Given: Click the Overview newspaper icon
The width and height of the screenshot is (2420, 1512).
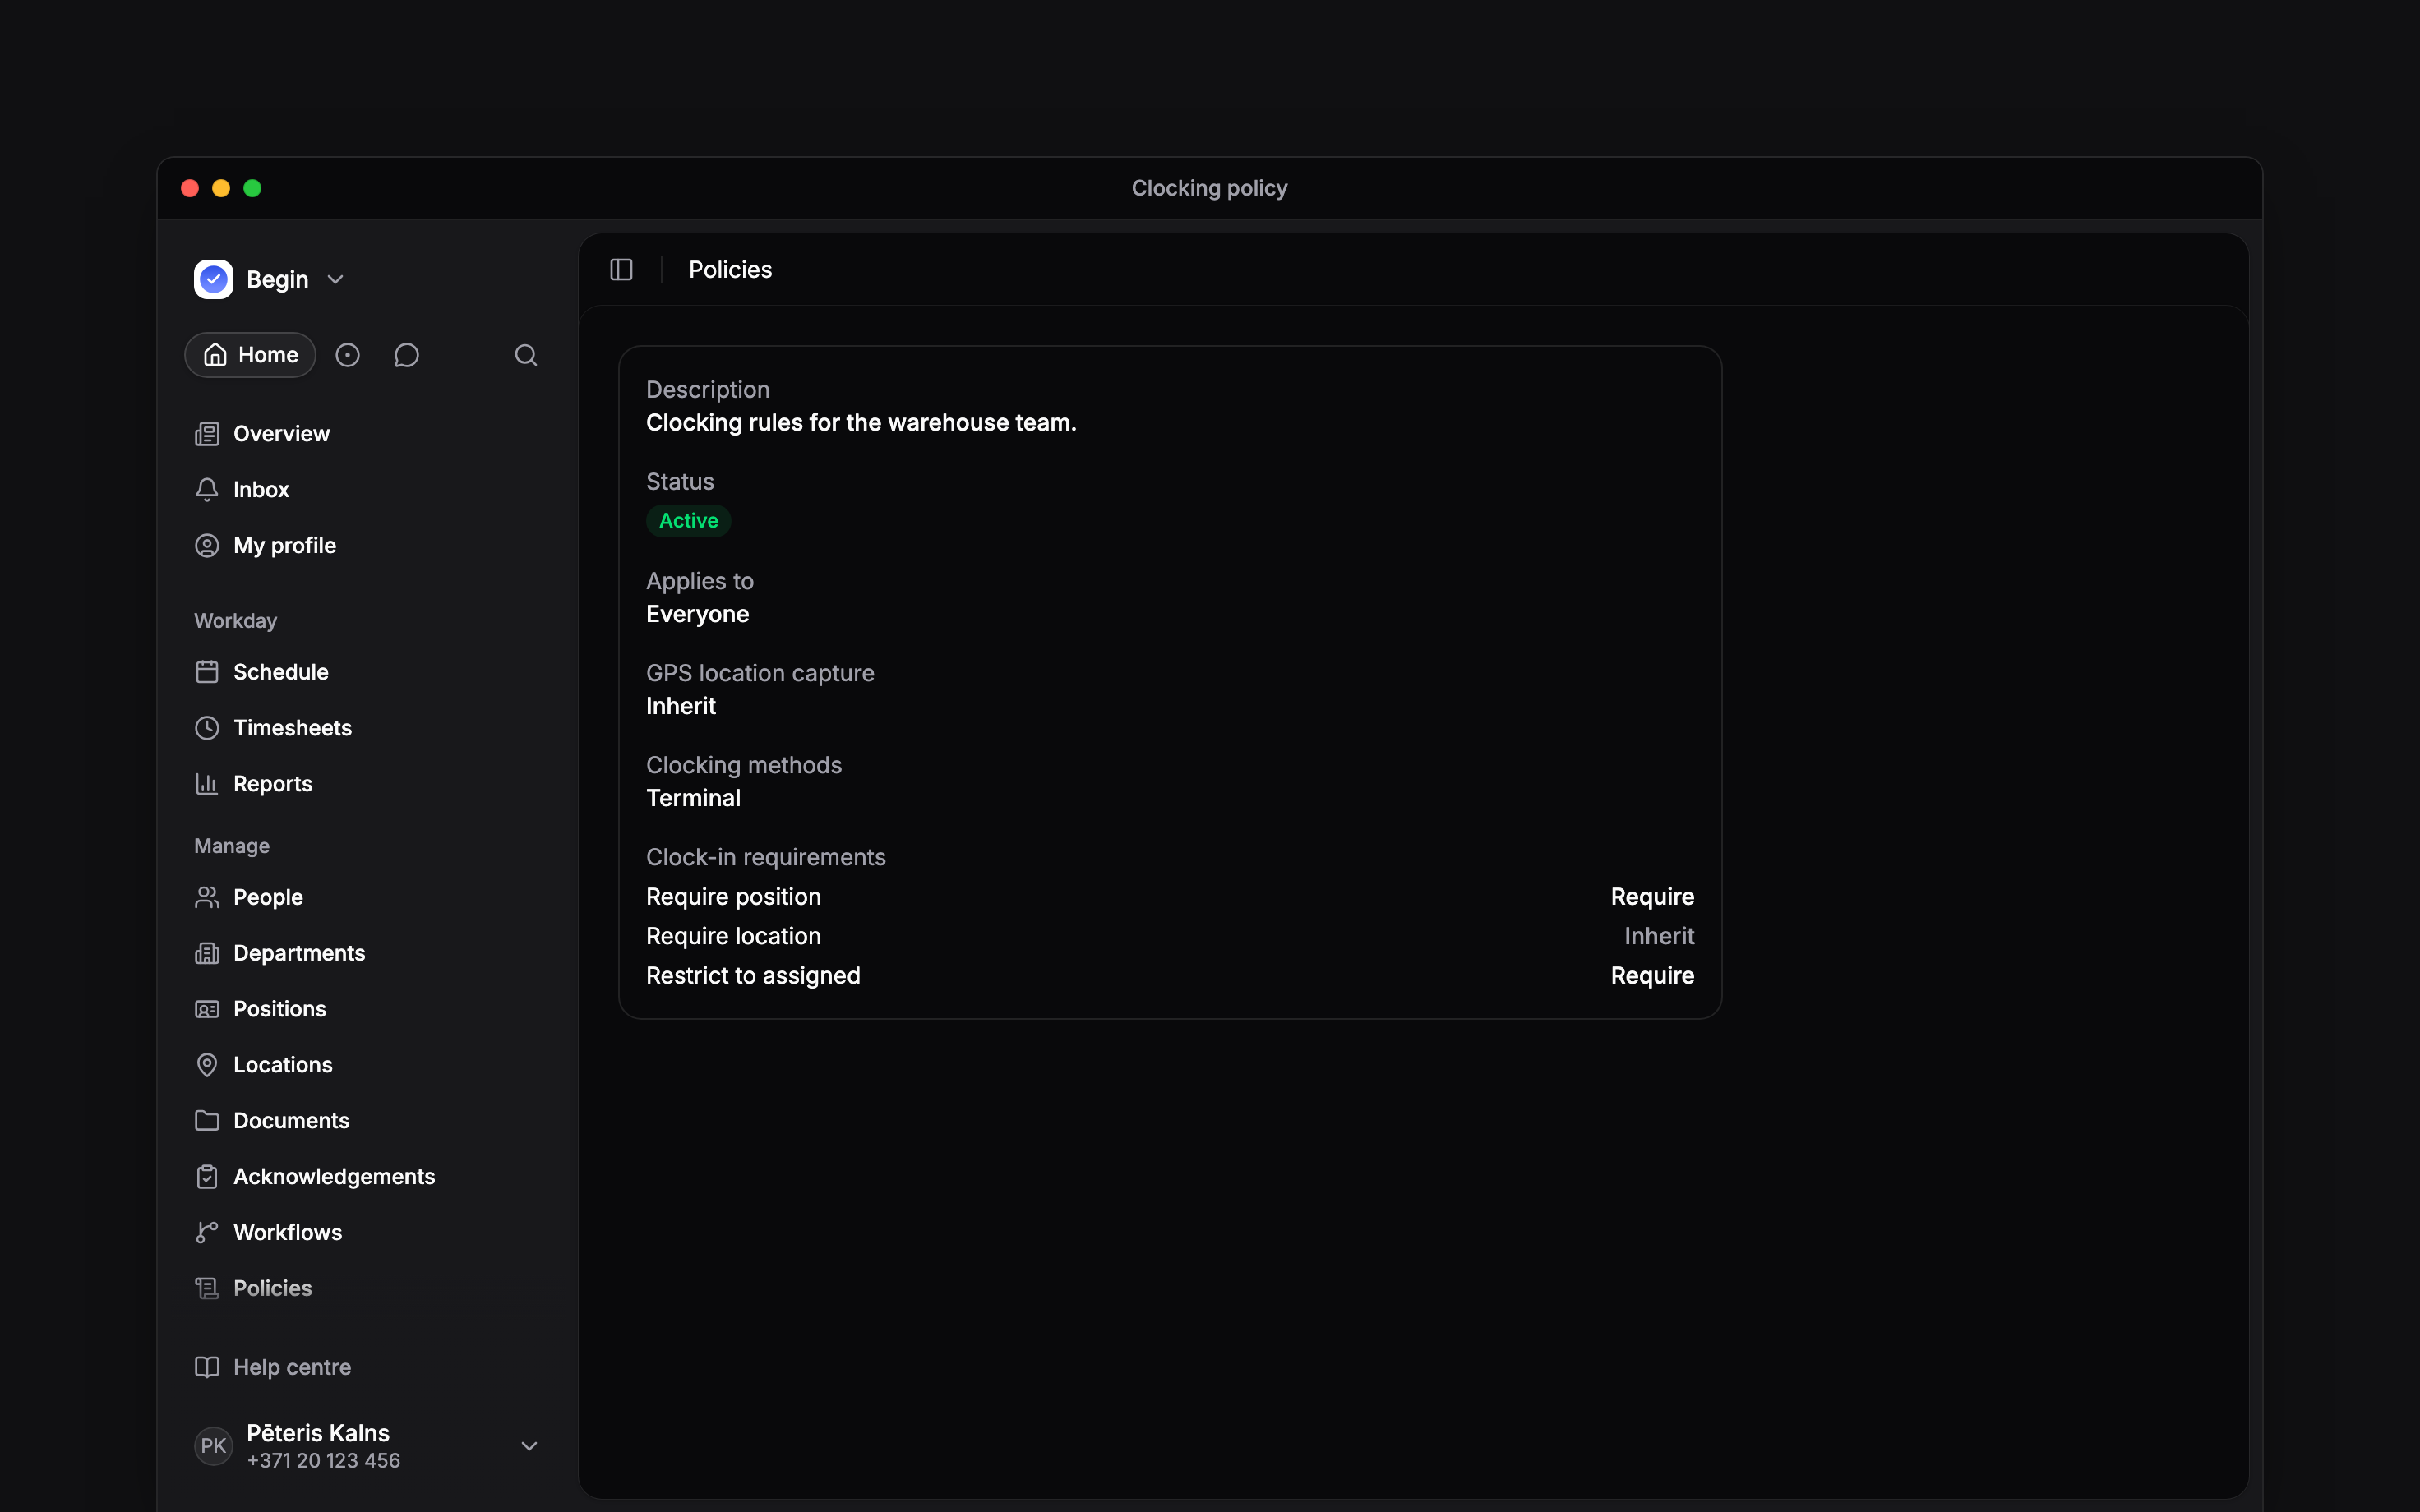Looking at the screenshot, I should pyautogui.click(x=207, y=434).
